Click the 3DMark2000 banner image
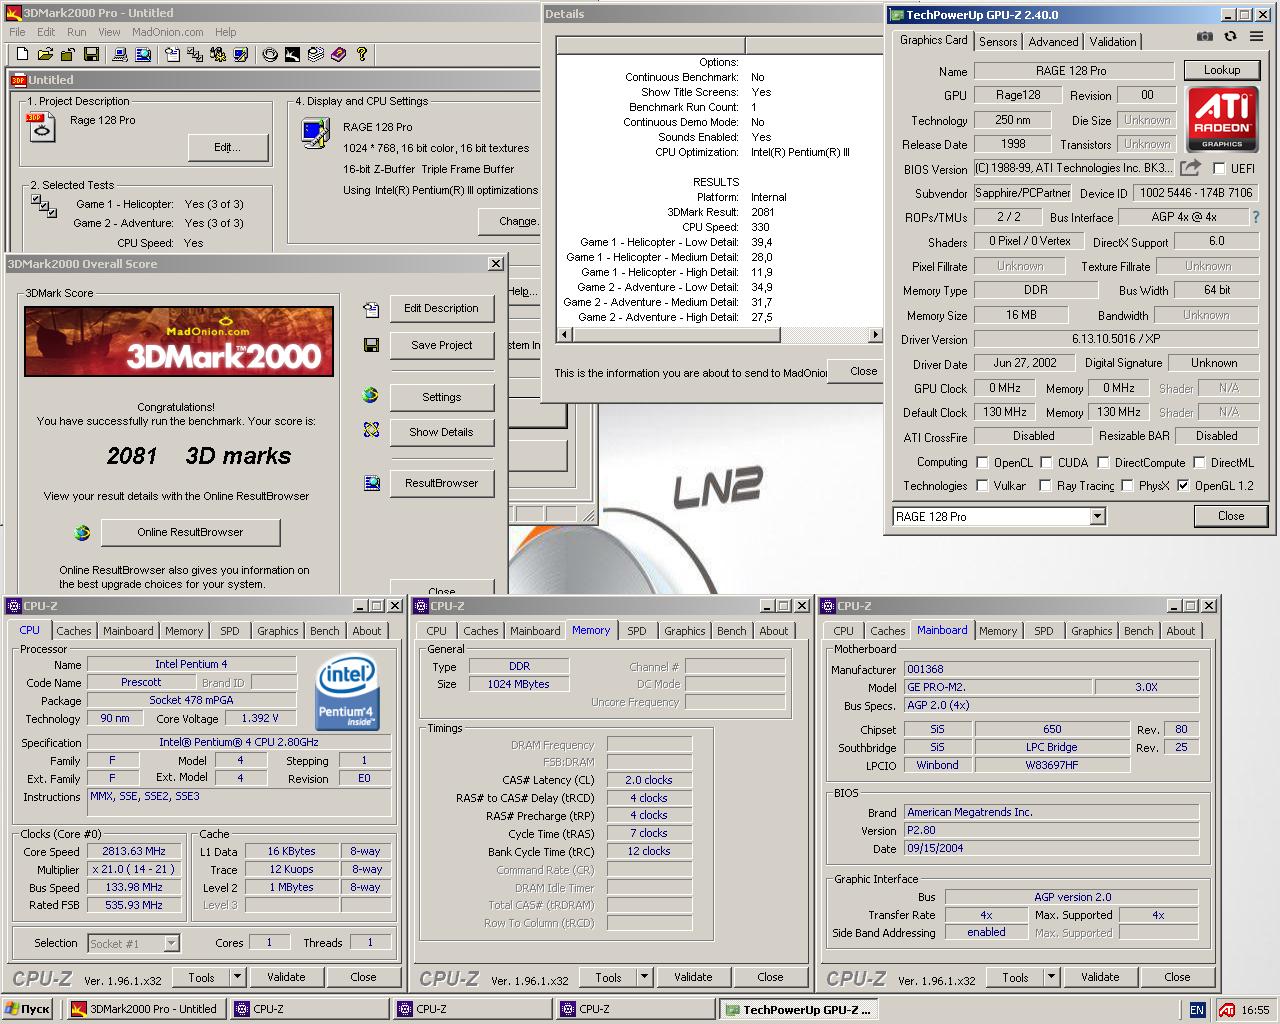 click(x=178, y=341)
